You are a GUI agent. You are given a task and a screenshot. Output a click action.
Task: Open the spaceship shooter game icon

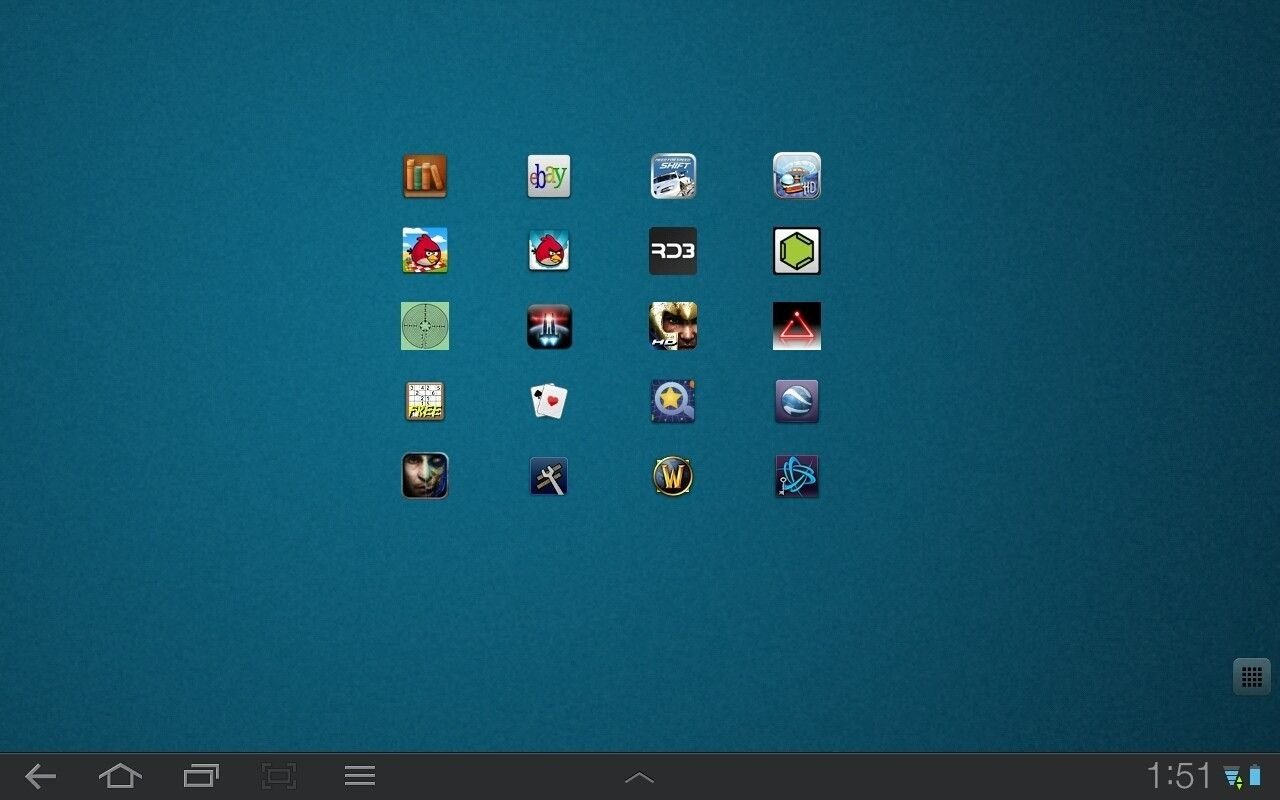tap(549, 326)
